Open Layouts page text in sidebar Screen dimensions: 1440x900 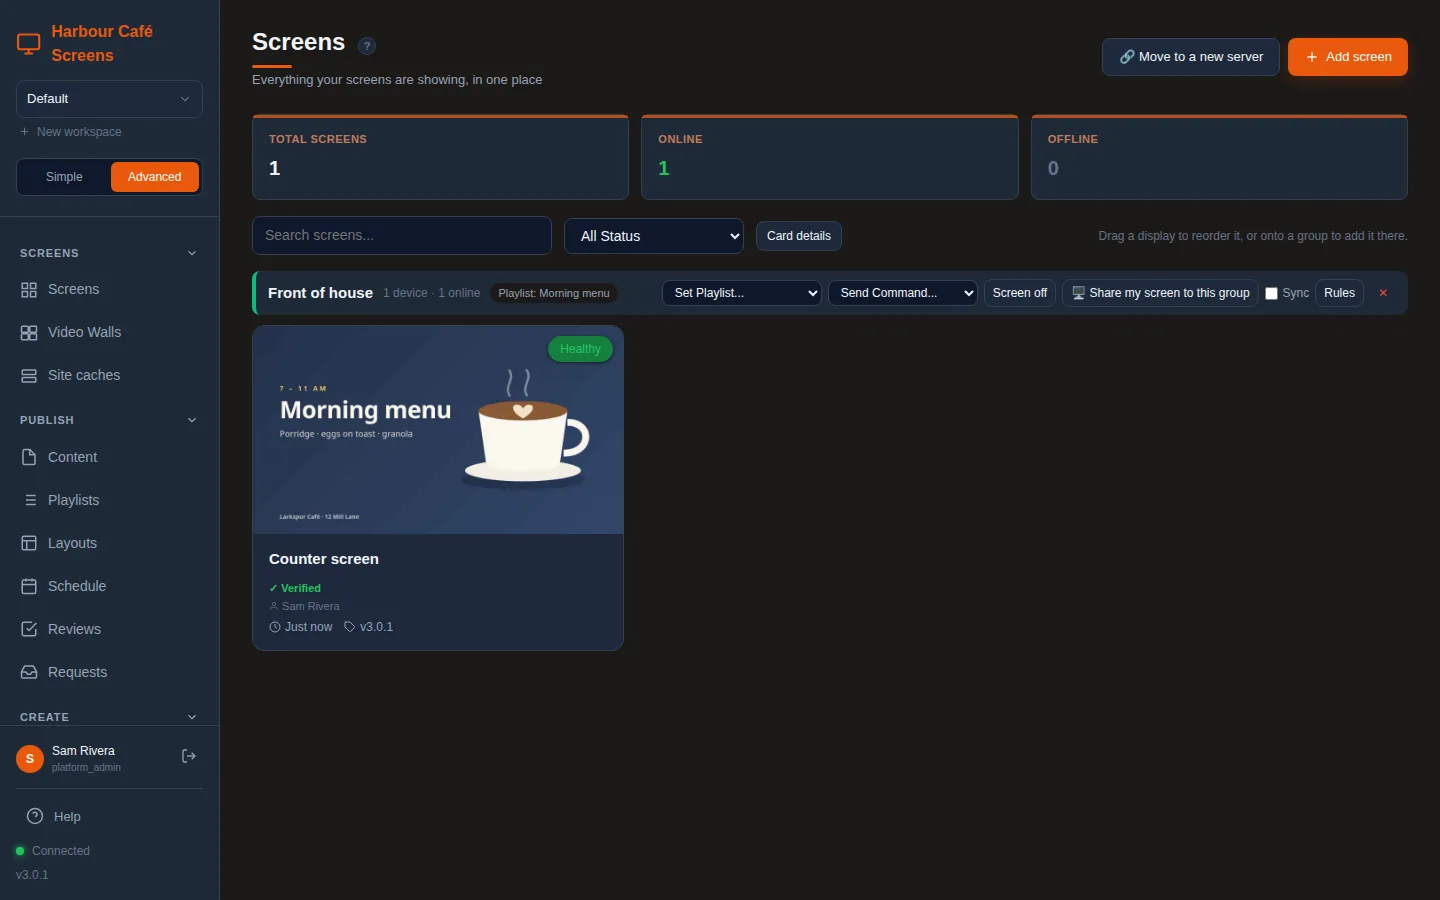[73, 543]
